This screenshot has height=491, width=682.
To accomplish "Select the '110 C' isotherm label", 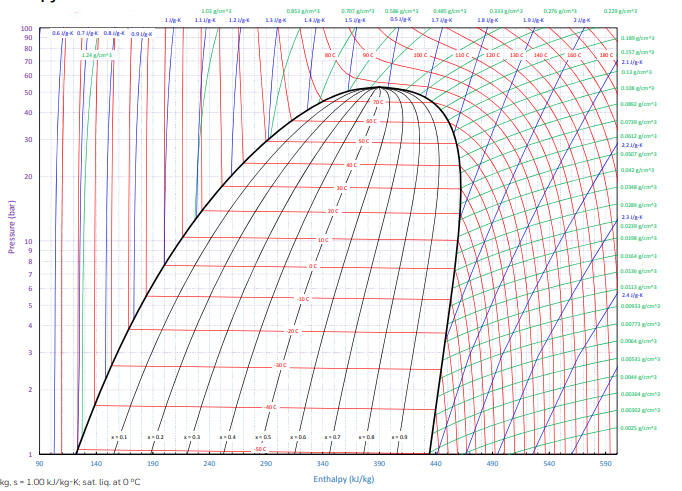I will (462, 55).
